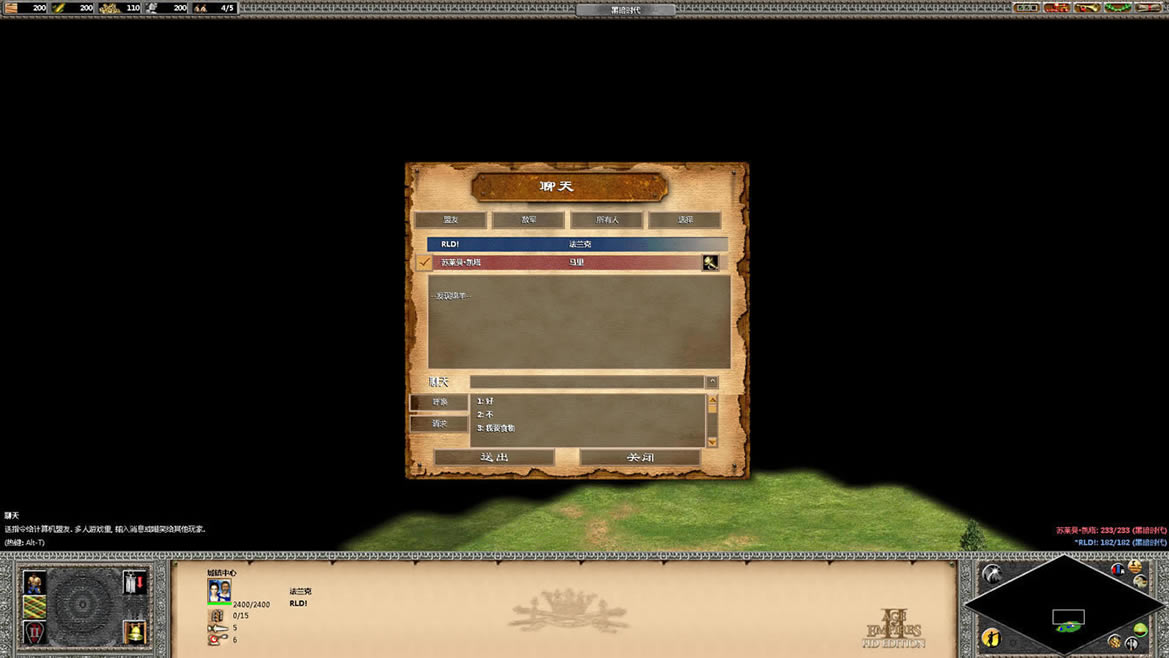Select the 盟友 (Allies) tab
Image resolution: width=1169 pixels, height=658 pixels.
[x=451, y=220]
